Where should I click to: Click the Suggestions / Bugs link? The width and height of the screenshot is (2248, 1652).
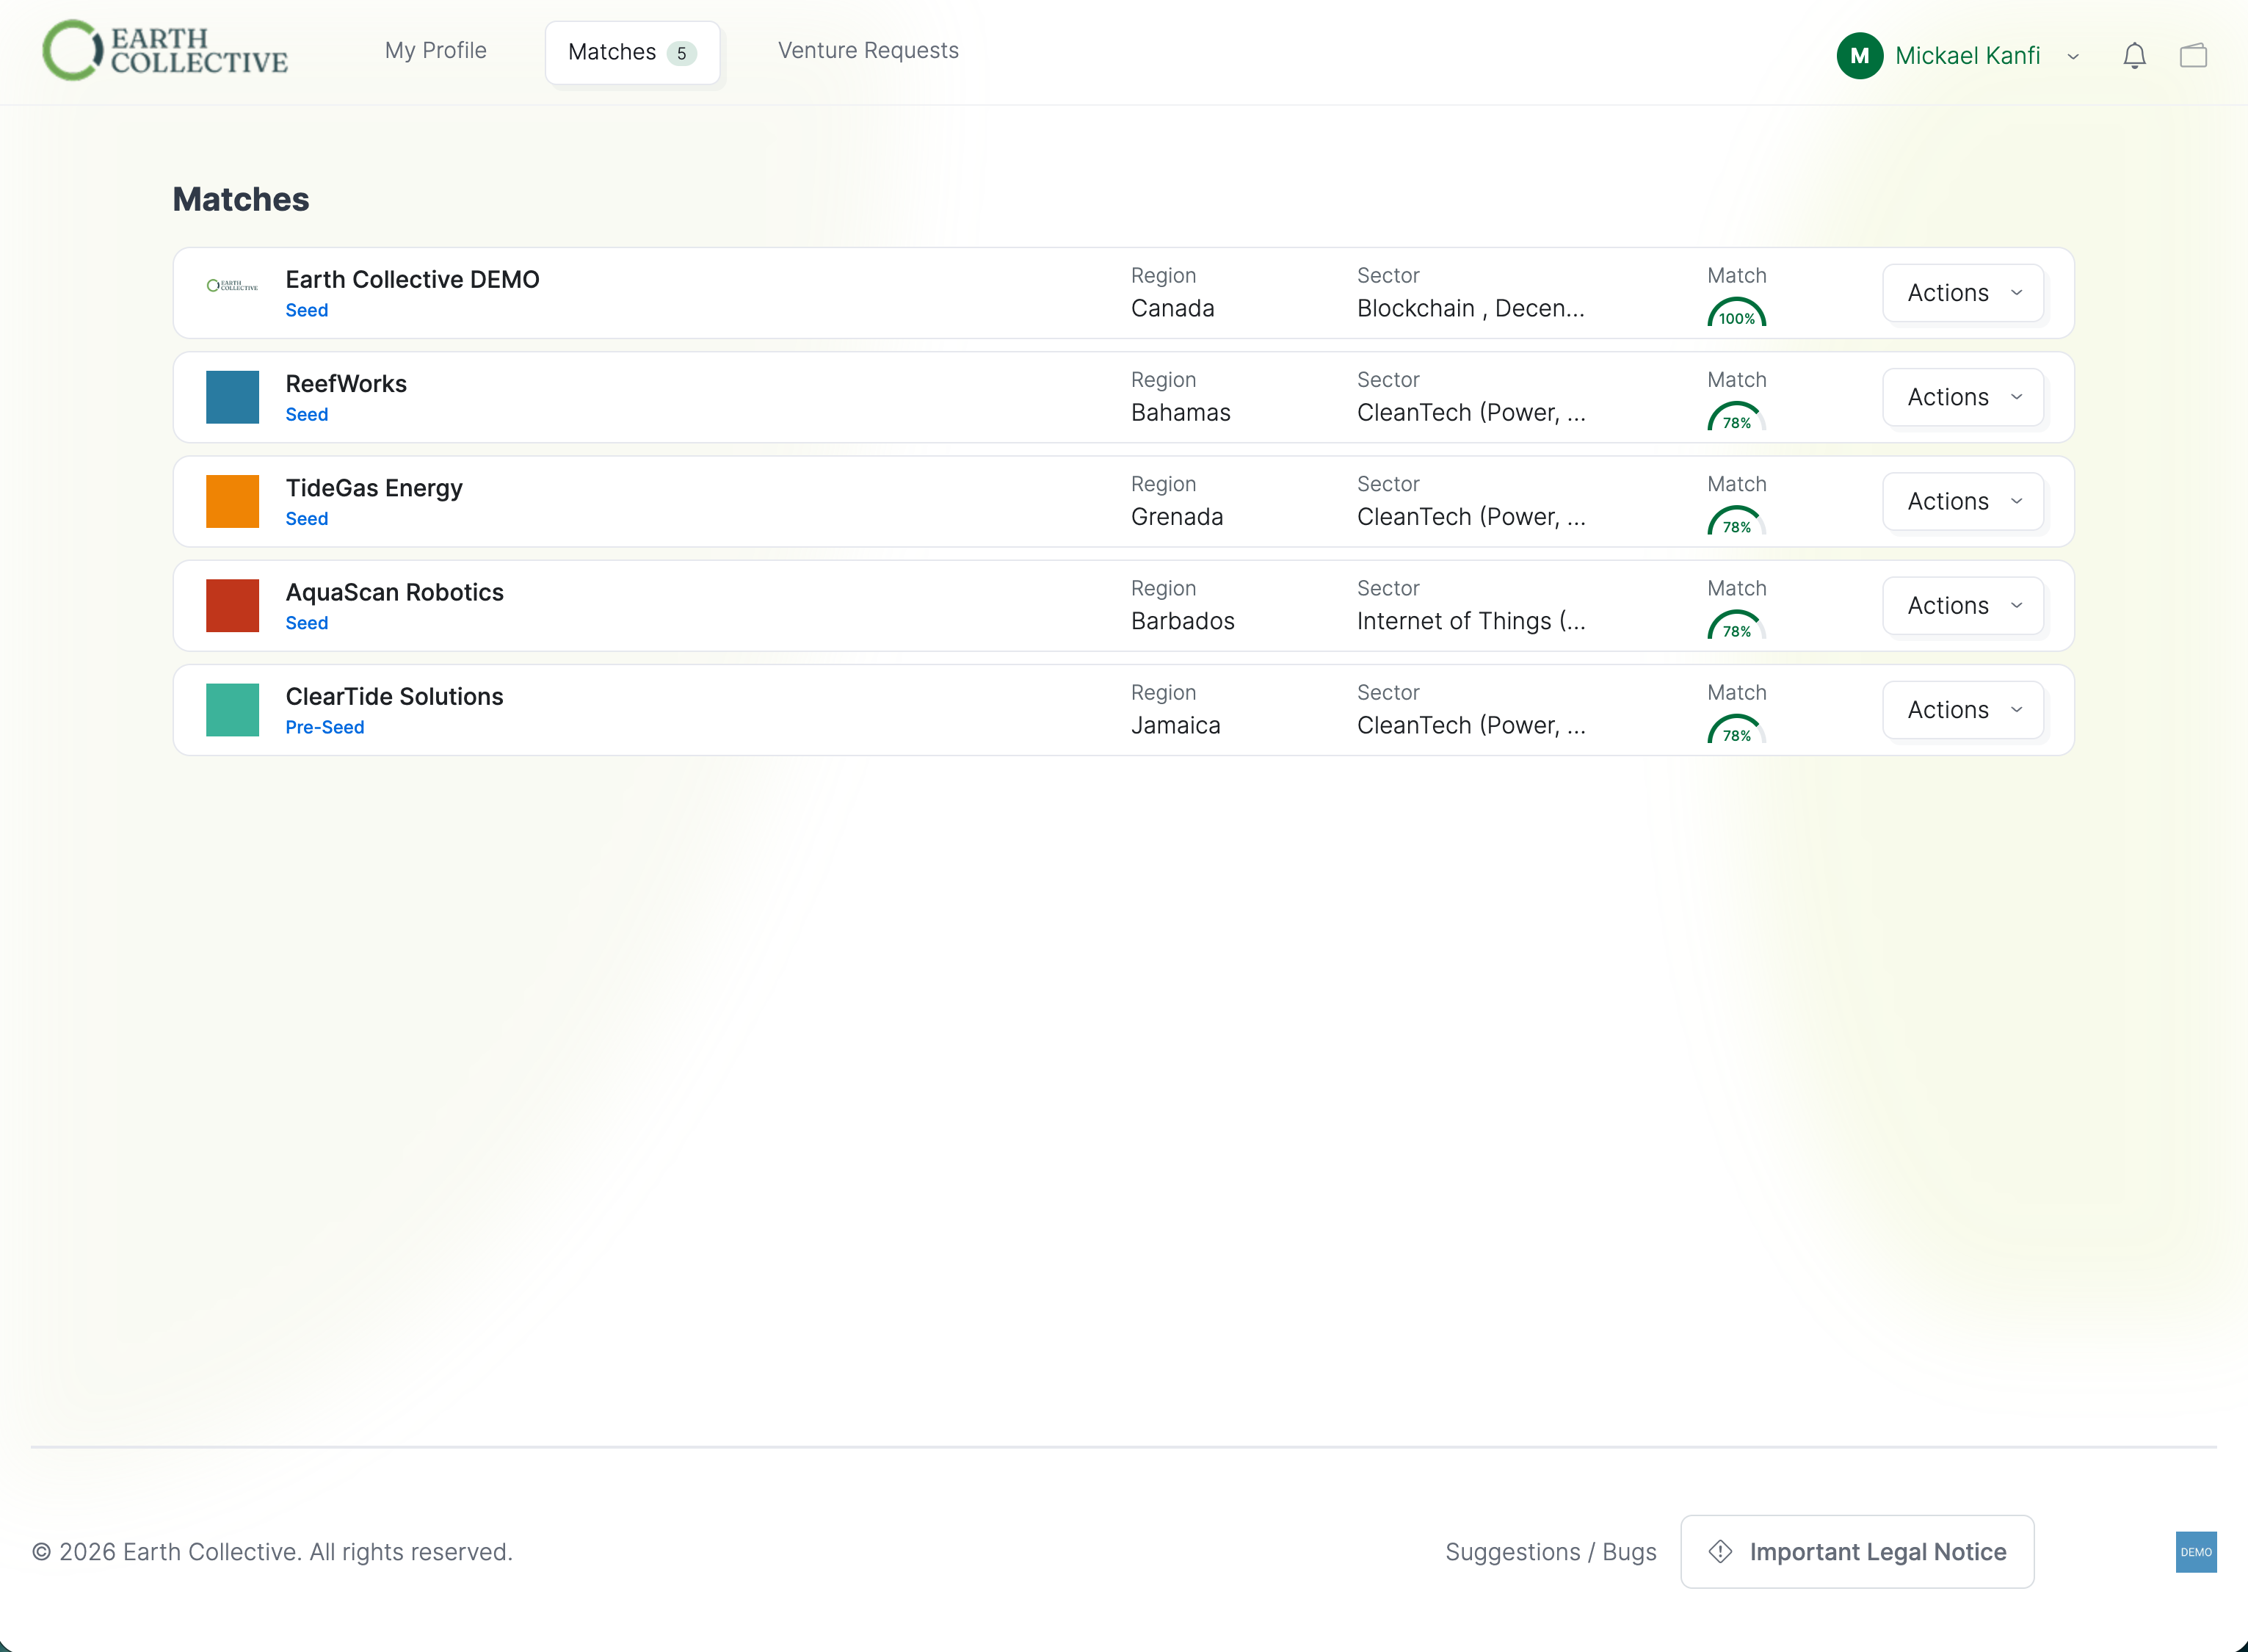(x=1550, y=1552)
